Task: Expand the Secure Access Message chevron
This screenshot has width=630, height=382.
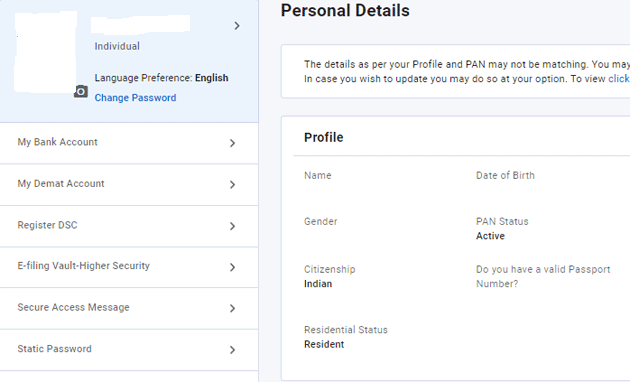Action: point(232,308)
